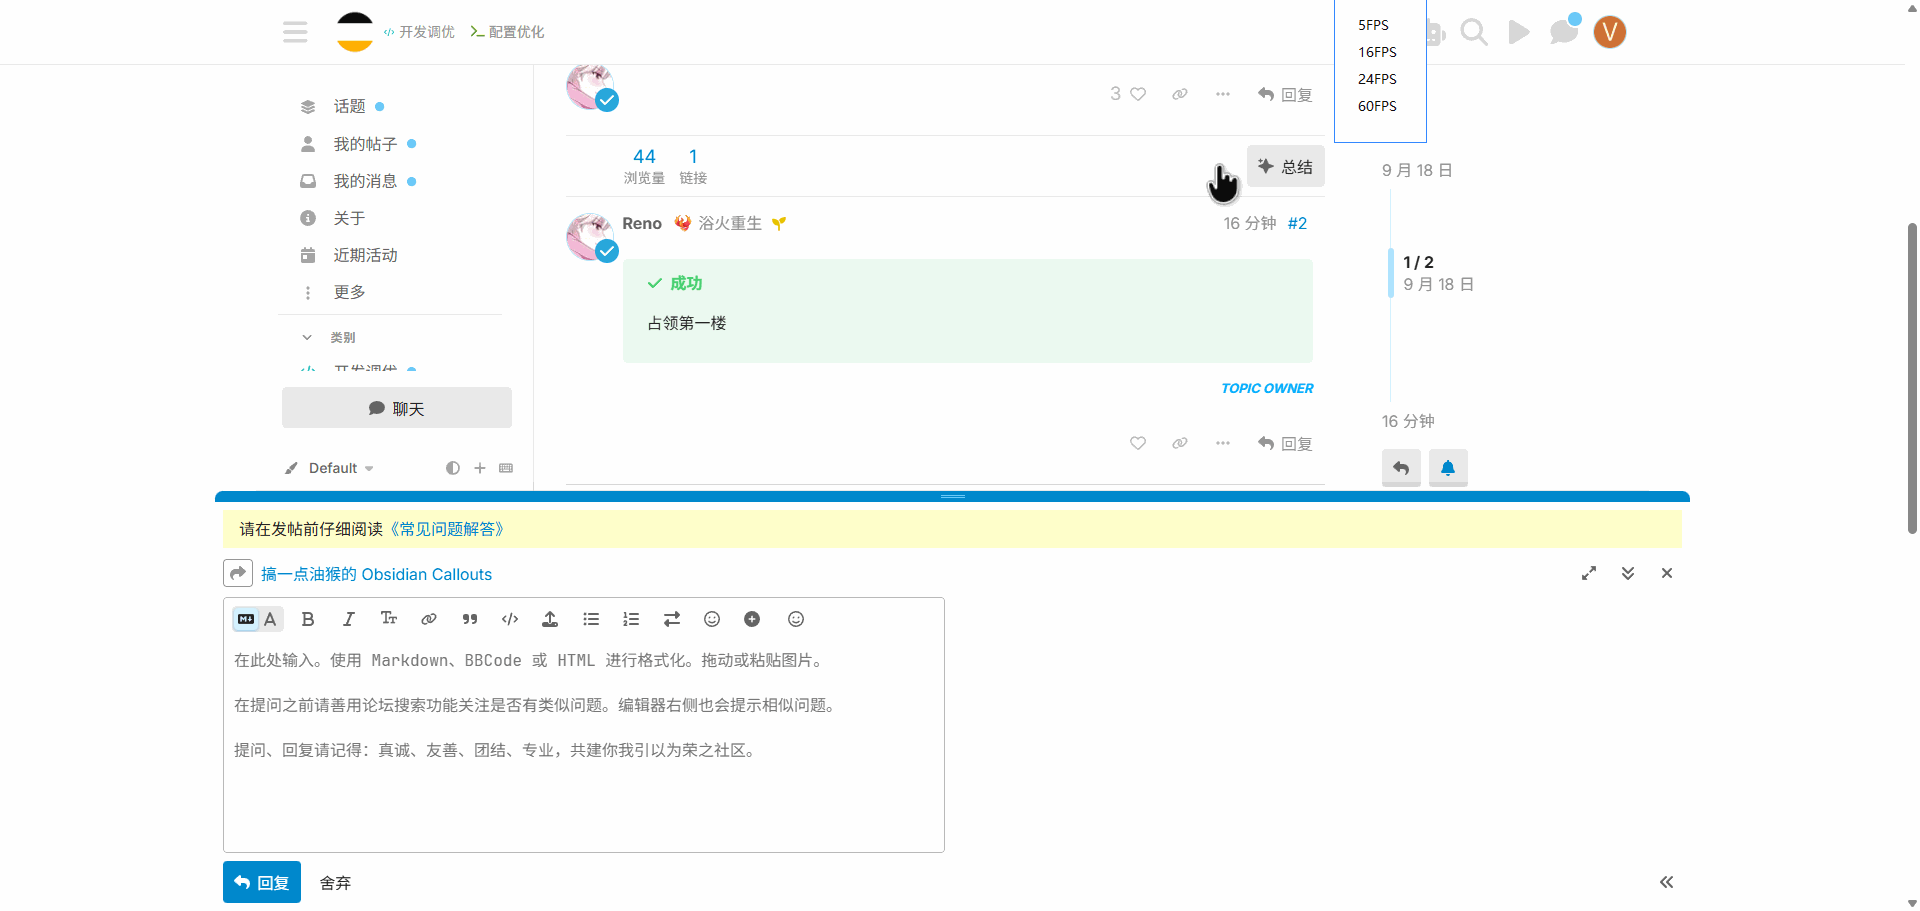Open Reno's username profile link
The height and width of the screenshot is (911, 1920).
click(x=642, y=223)
